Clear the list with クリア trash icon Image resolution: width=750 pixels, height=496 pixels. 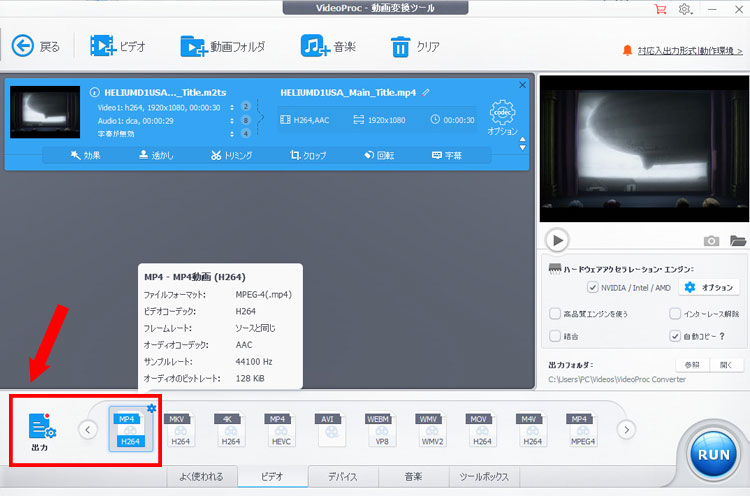pyautogui.click(x=415, y=46)
